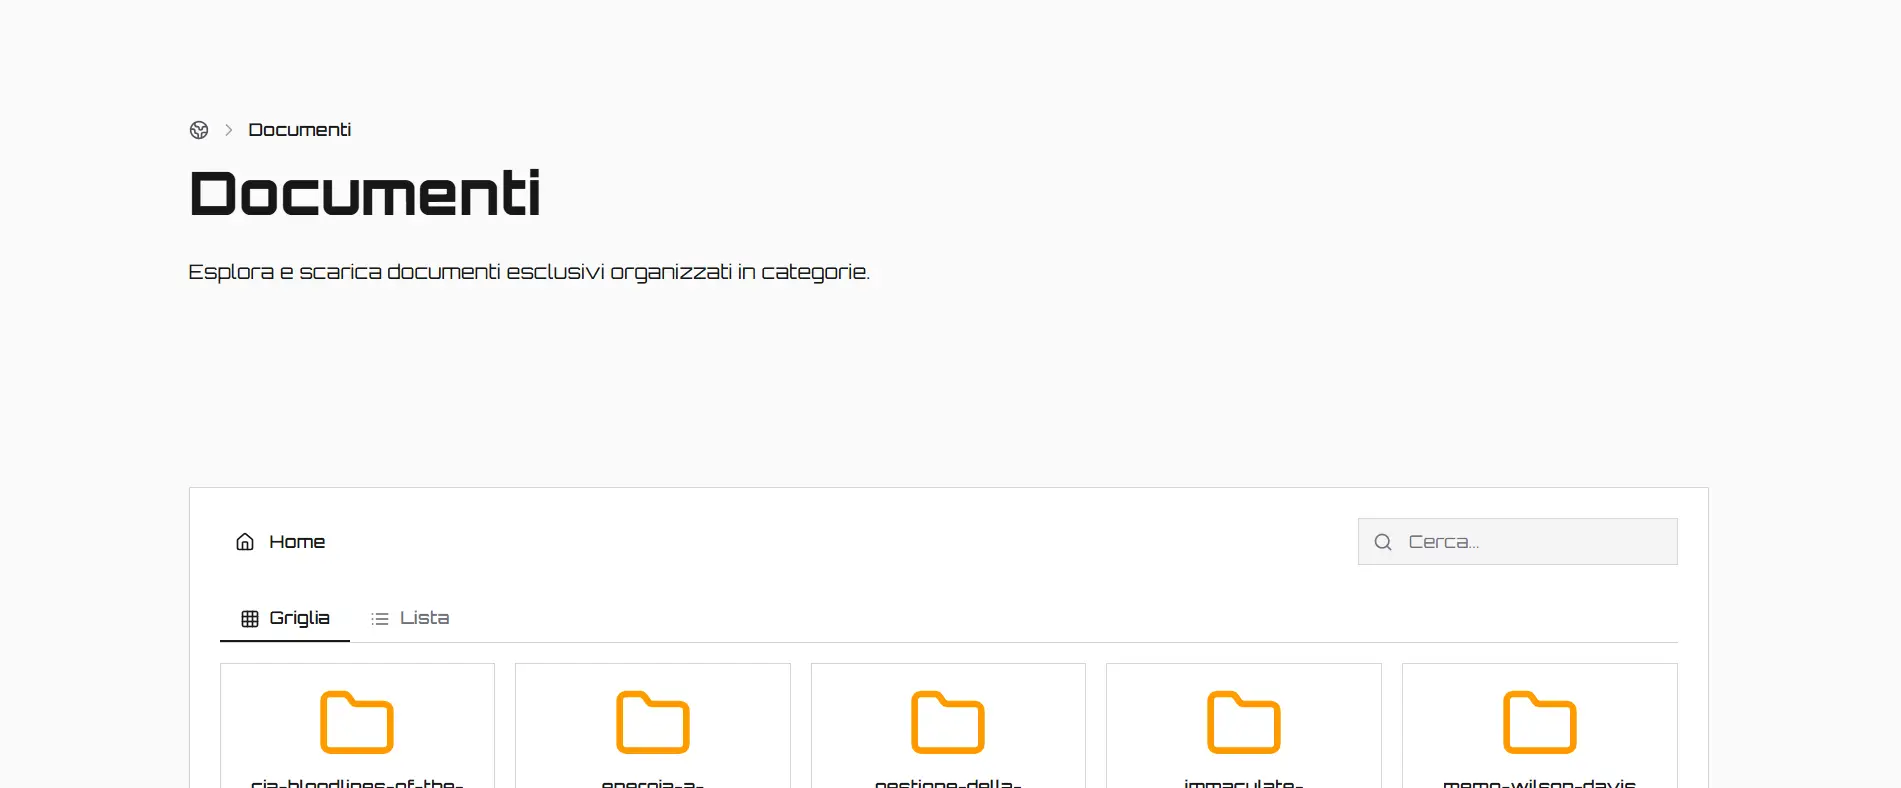
Task: Open the energia-a folder icon
Action: (653, 722)
